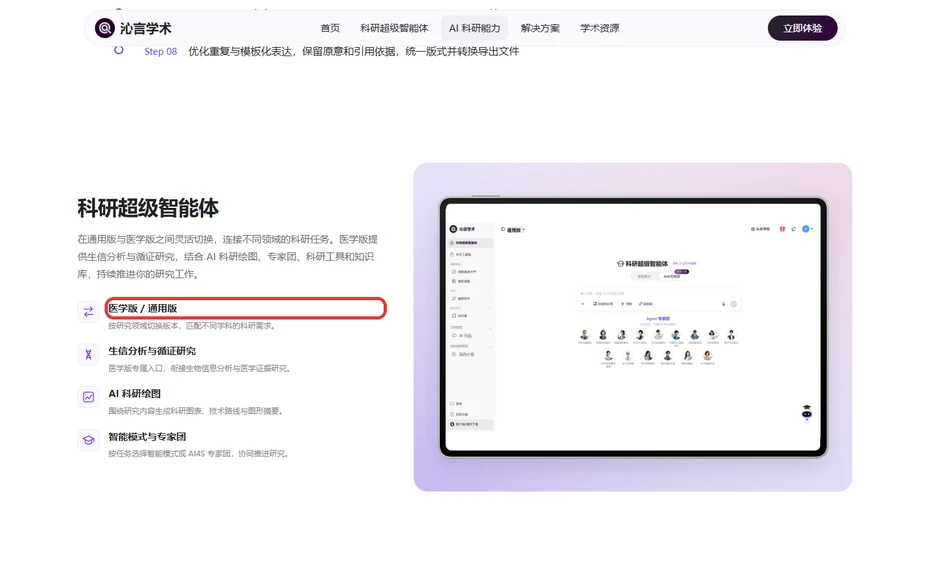The height and width of the screenshot is (581, 930).
Task: Click the blue user avatar in the tablet mockup
Action: (805, 229)
